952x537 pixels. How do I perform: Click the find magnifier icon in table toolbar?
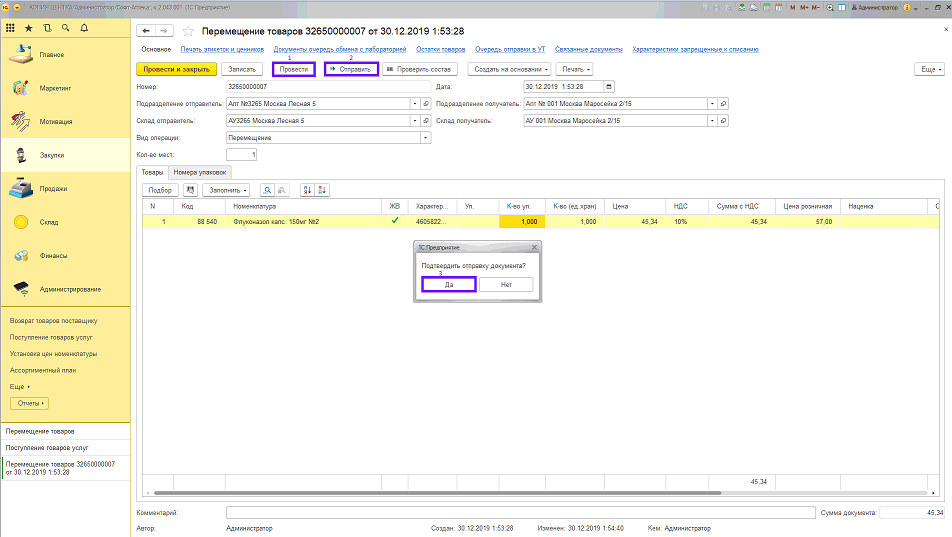click(x=268, y=189)
